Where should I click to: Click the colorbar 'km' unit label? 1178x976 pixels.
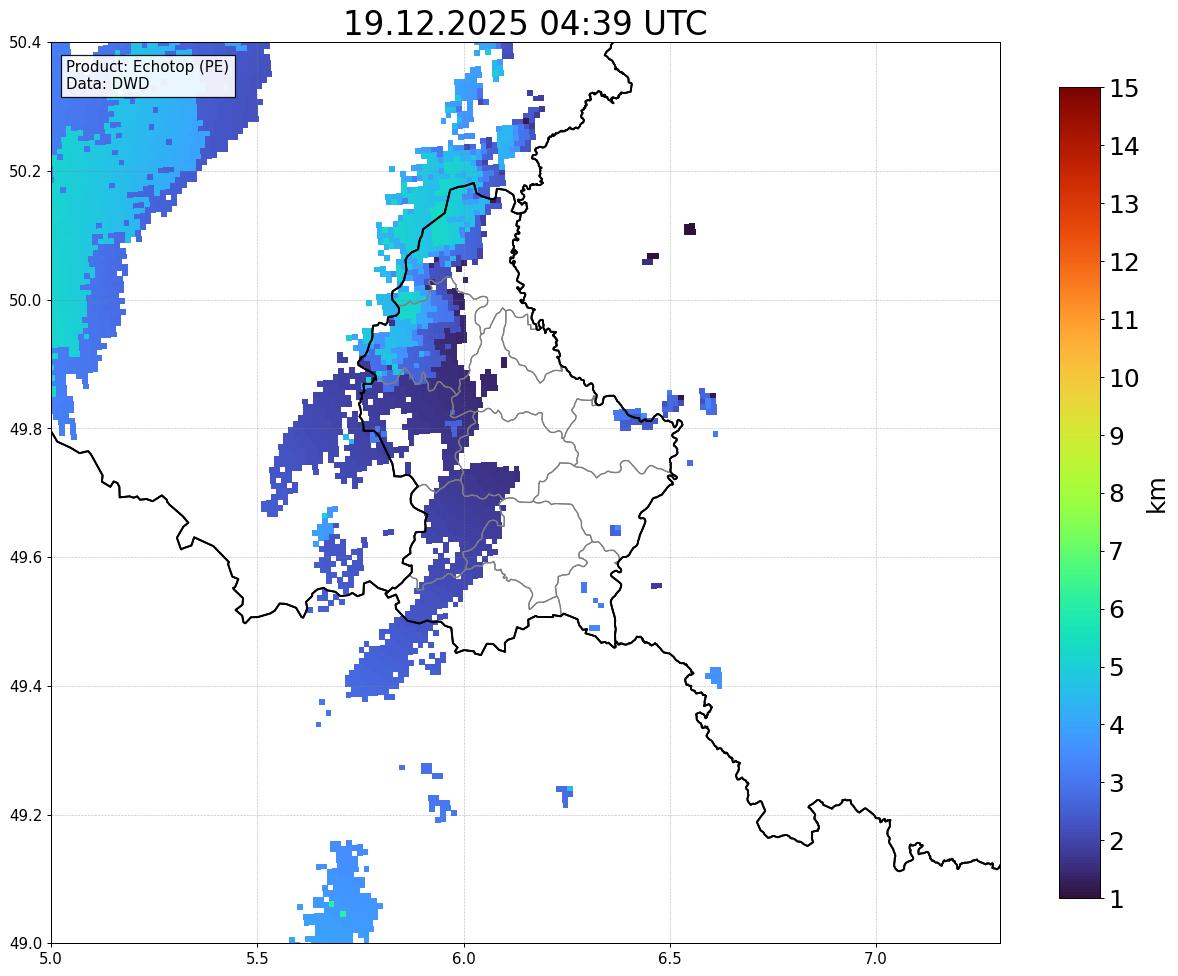(1157, 495)
